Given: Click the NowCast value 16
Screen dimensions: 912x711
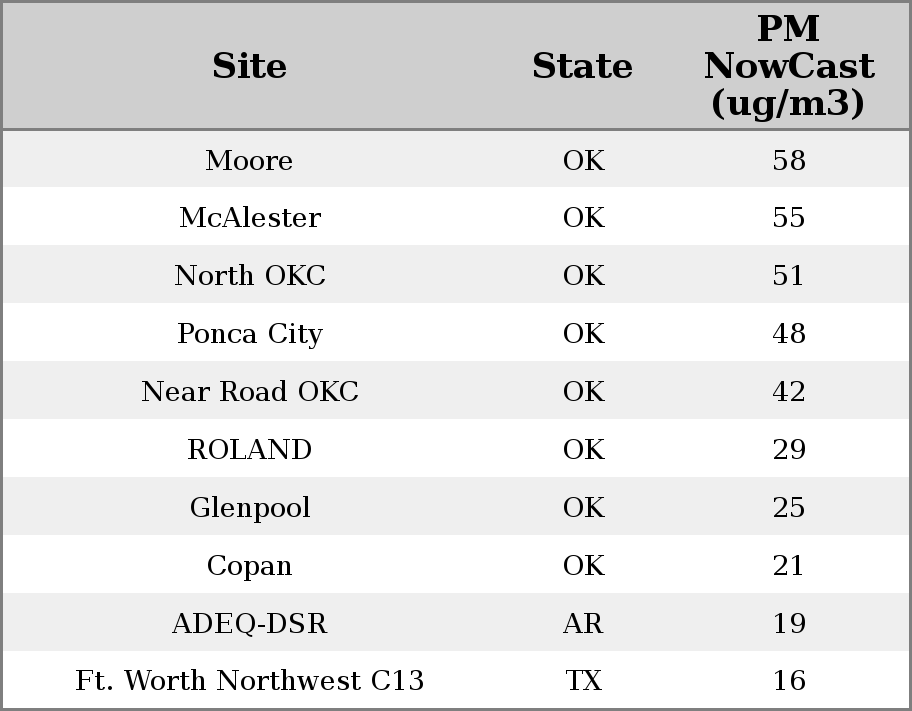Looking at the screenshot, I should 788,681.
